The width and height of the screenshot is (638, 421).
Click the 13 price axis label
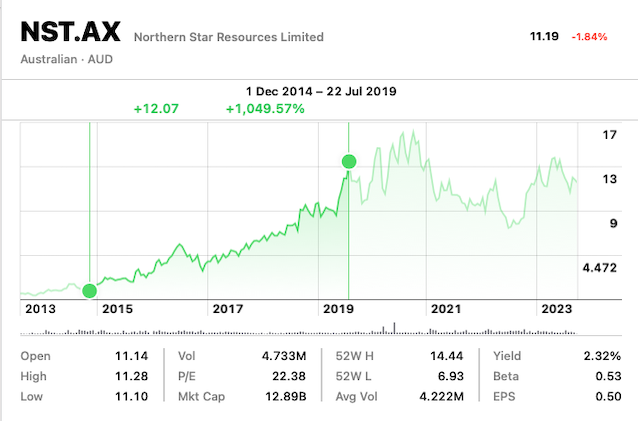610,179
